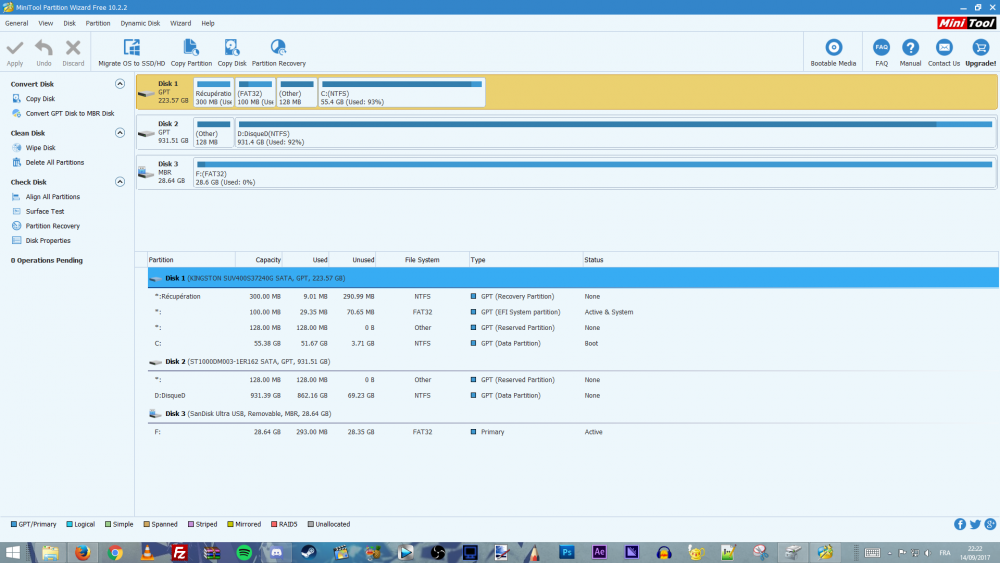Open Disk Properties in the sidebar
This screenshot has width=1000, height=563.
(x=48, y=241)
